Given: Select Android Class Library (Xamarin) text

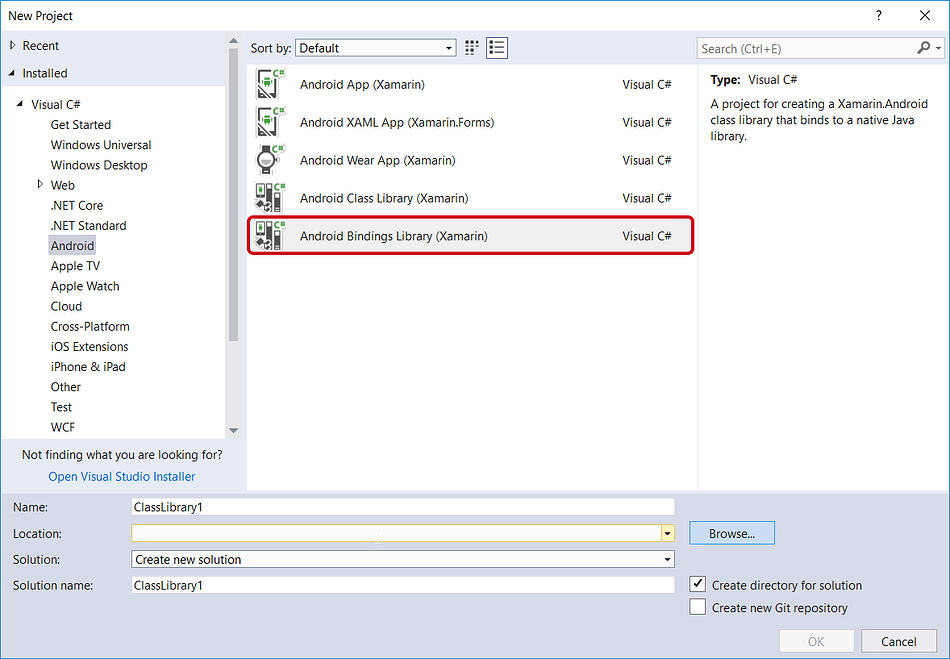Looking at the screenshot, I should [384, 198].
